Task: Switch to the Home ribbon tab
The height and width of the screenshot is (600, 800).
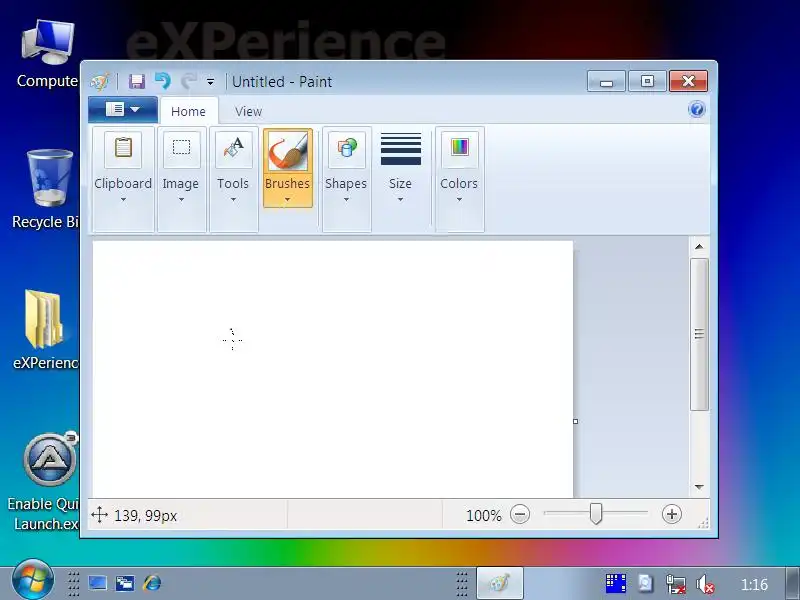Action: coord(188,111)
